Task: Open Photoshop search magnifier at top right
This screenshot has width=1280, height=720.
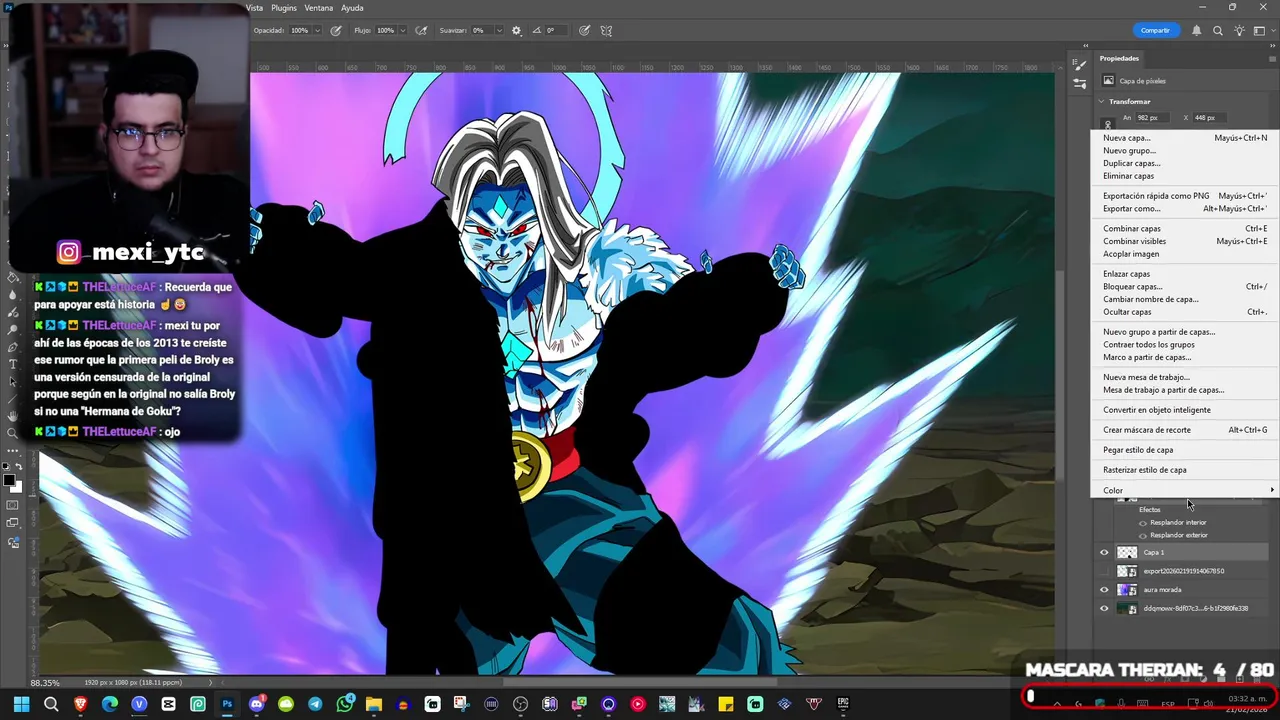Action: pyautogui.click(x=1218, y=30)
